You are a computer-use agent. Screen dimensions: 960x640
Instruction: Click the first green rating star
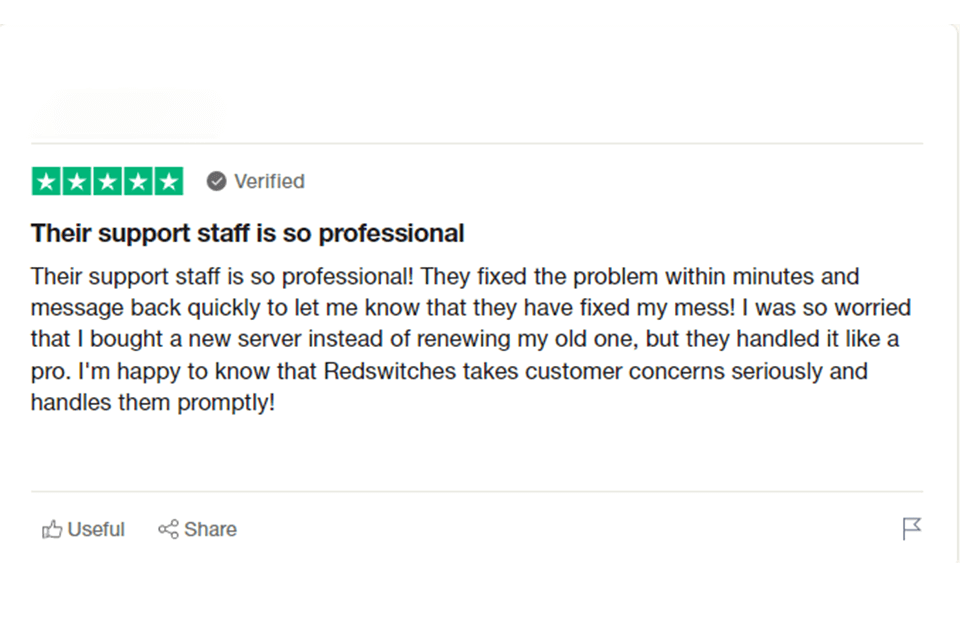pos(47,181)
